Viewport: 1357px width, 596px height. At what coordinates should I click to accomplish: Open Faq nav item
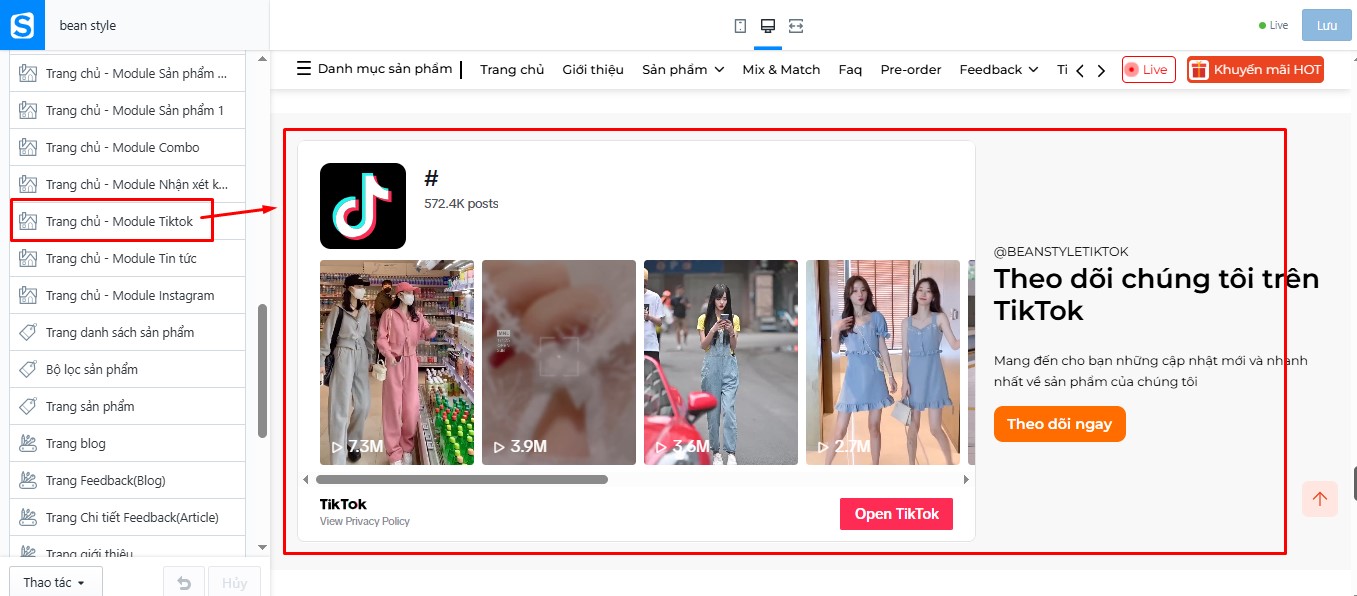[x=850, y=70]
